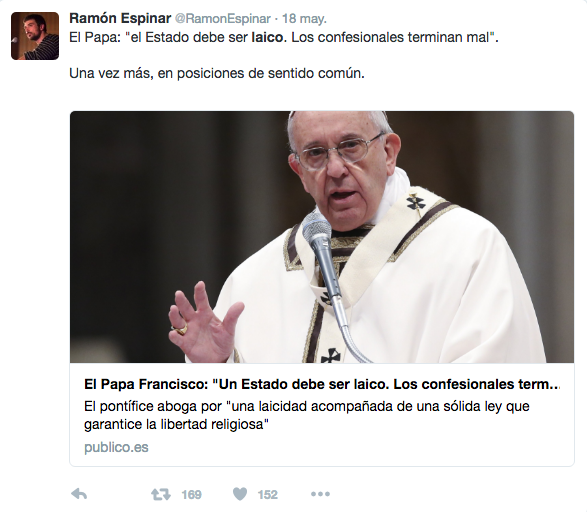Click the 152 likes count
587x512 pixels.
268,495
